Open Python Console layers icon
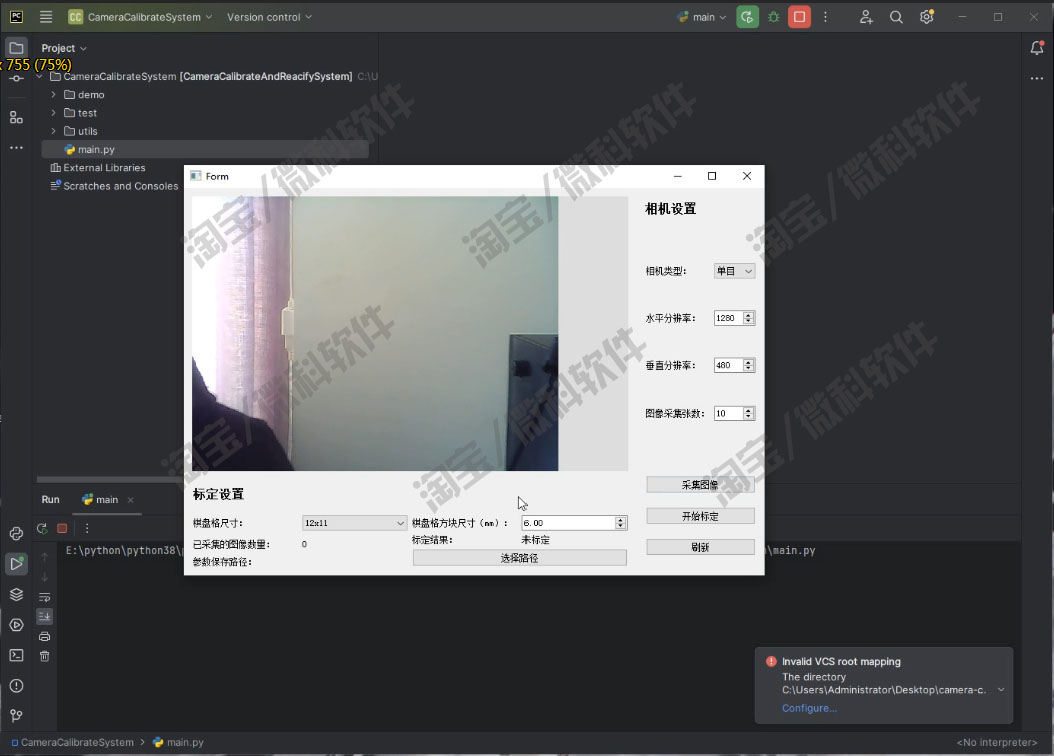Screen dimensions: 1054x756 pyautogui.click(x=16, y=594)
